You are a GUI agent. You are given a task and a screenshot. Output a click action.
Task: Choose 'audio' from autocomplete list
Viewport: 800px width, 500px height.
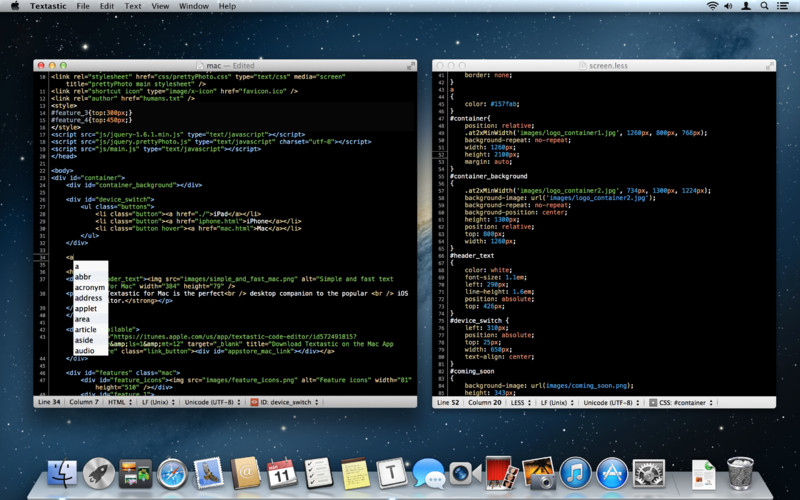91,351
